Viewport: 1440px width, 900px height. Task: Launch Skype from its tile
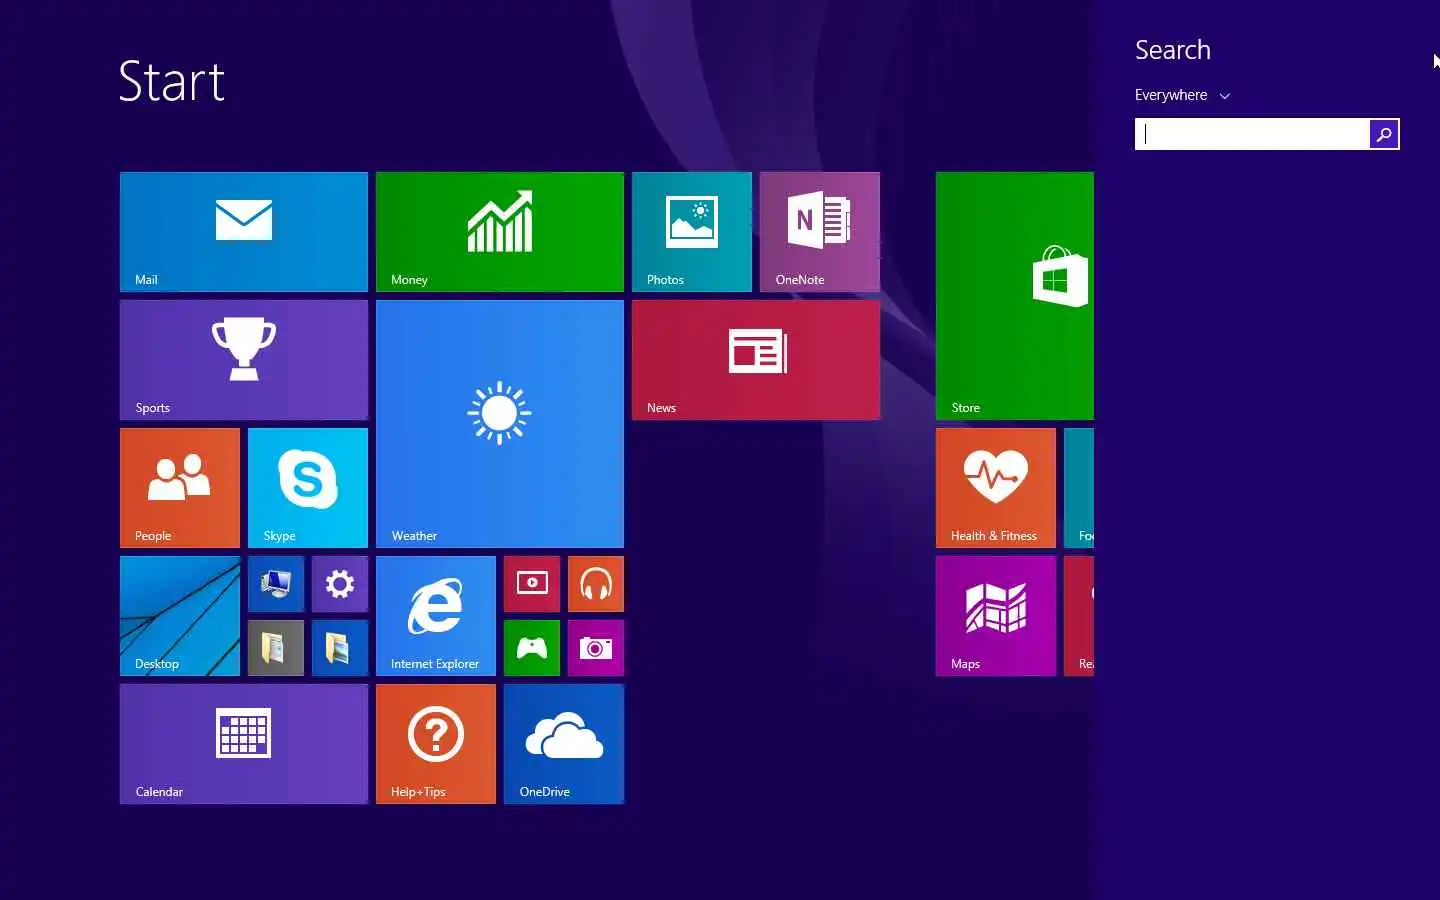point(308,488)
